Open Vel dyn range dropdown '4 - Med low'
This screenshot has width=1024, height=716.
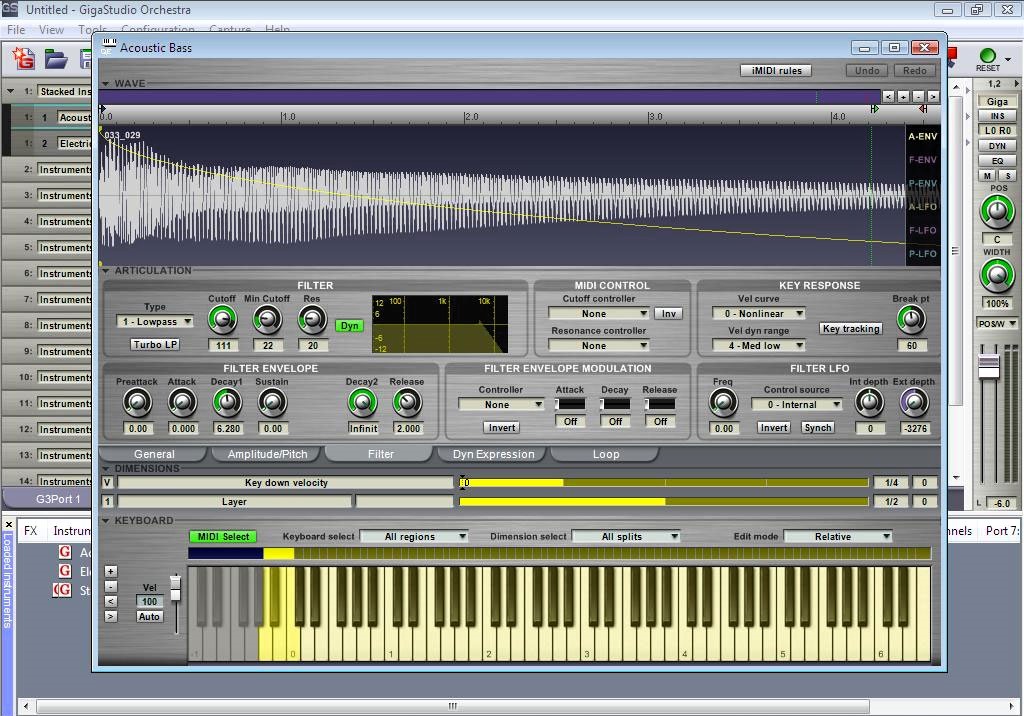point(759,346)
